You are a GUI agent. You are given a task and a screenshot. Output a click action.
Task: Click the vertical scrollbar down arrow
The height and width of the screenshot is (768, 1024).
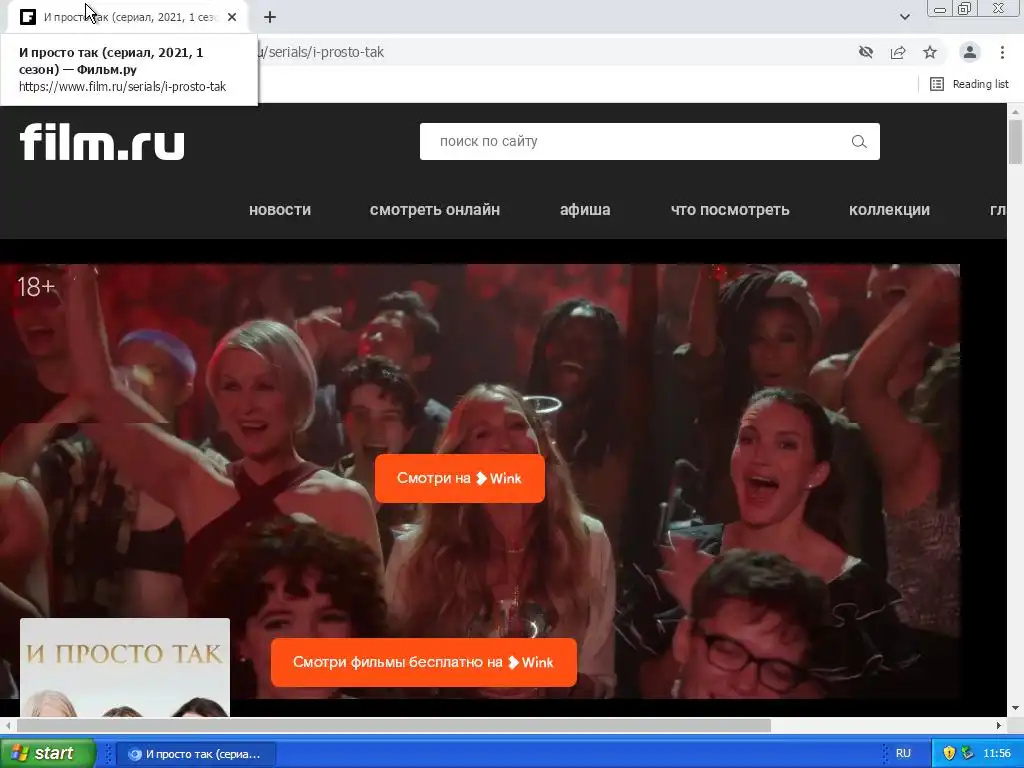[x=1015, y=708]
